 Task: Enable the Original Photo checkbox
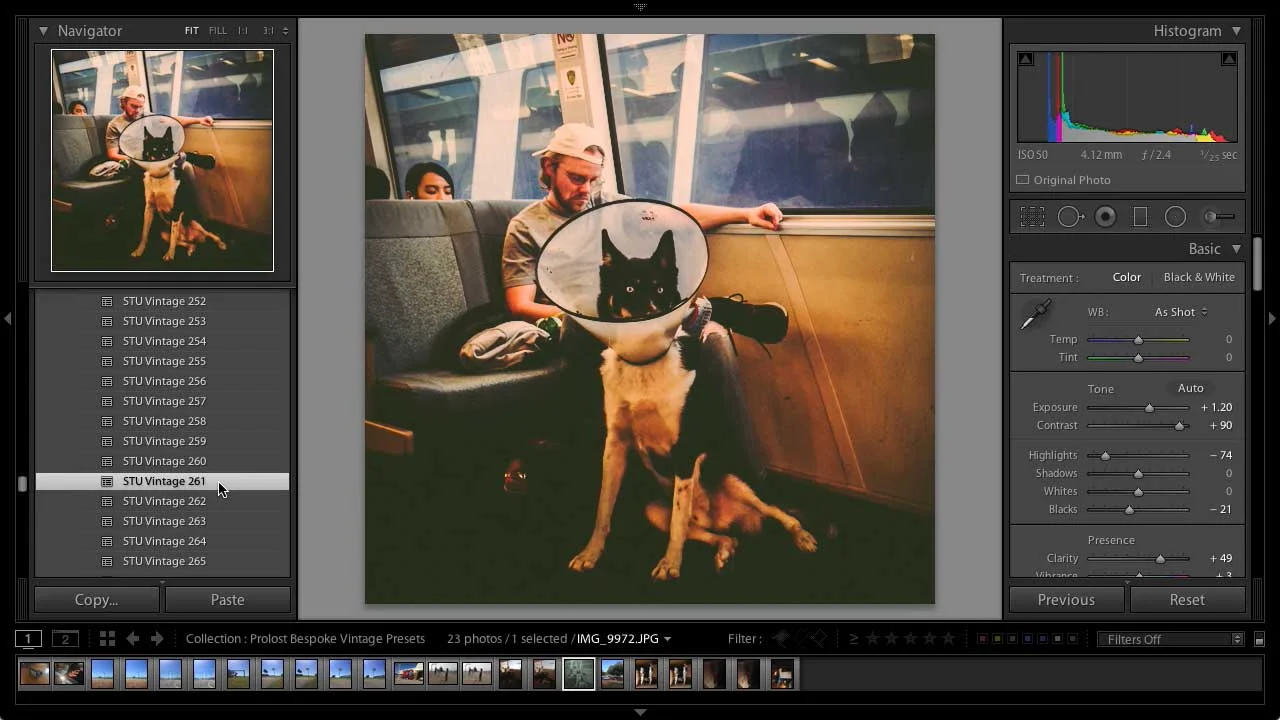coord(1022,180)
